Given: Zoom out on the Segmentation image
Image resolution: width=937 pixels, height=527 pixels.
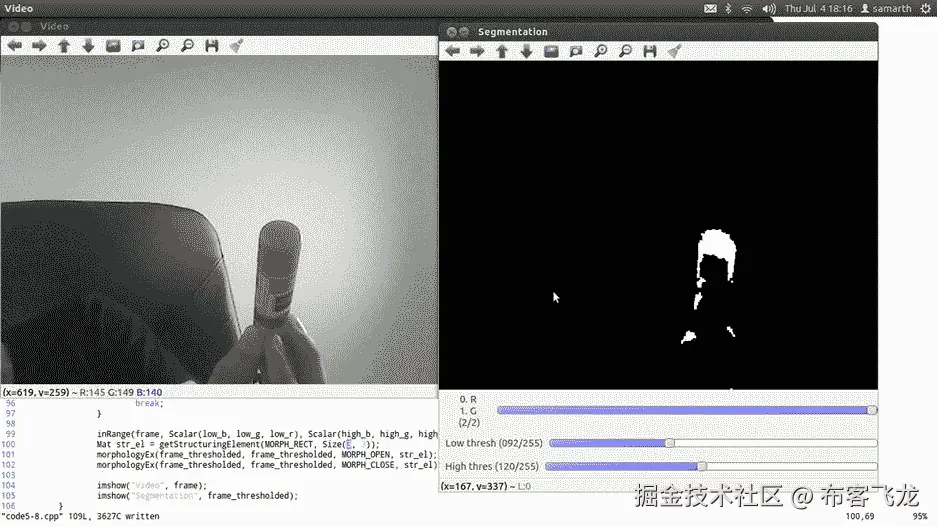Looking at the screenshot, I should pyautogui.click(x=626, y=51).
